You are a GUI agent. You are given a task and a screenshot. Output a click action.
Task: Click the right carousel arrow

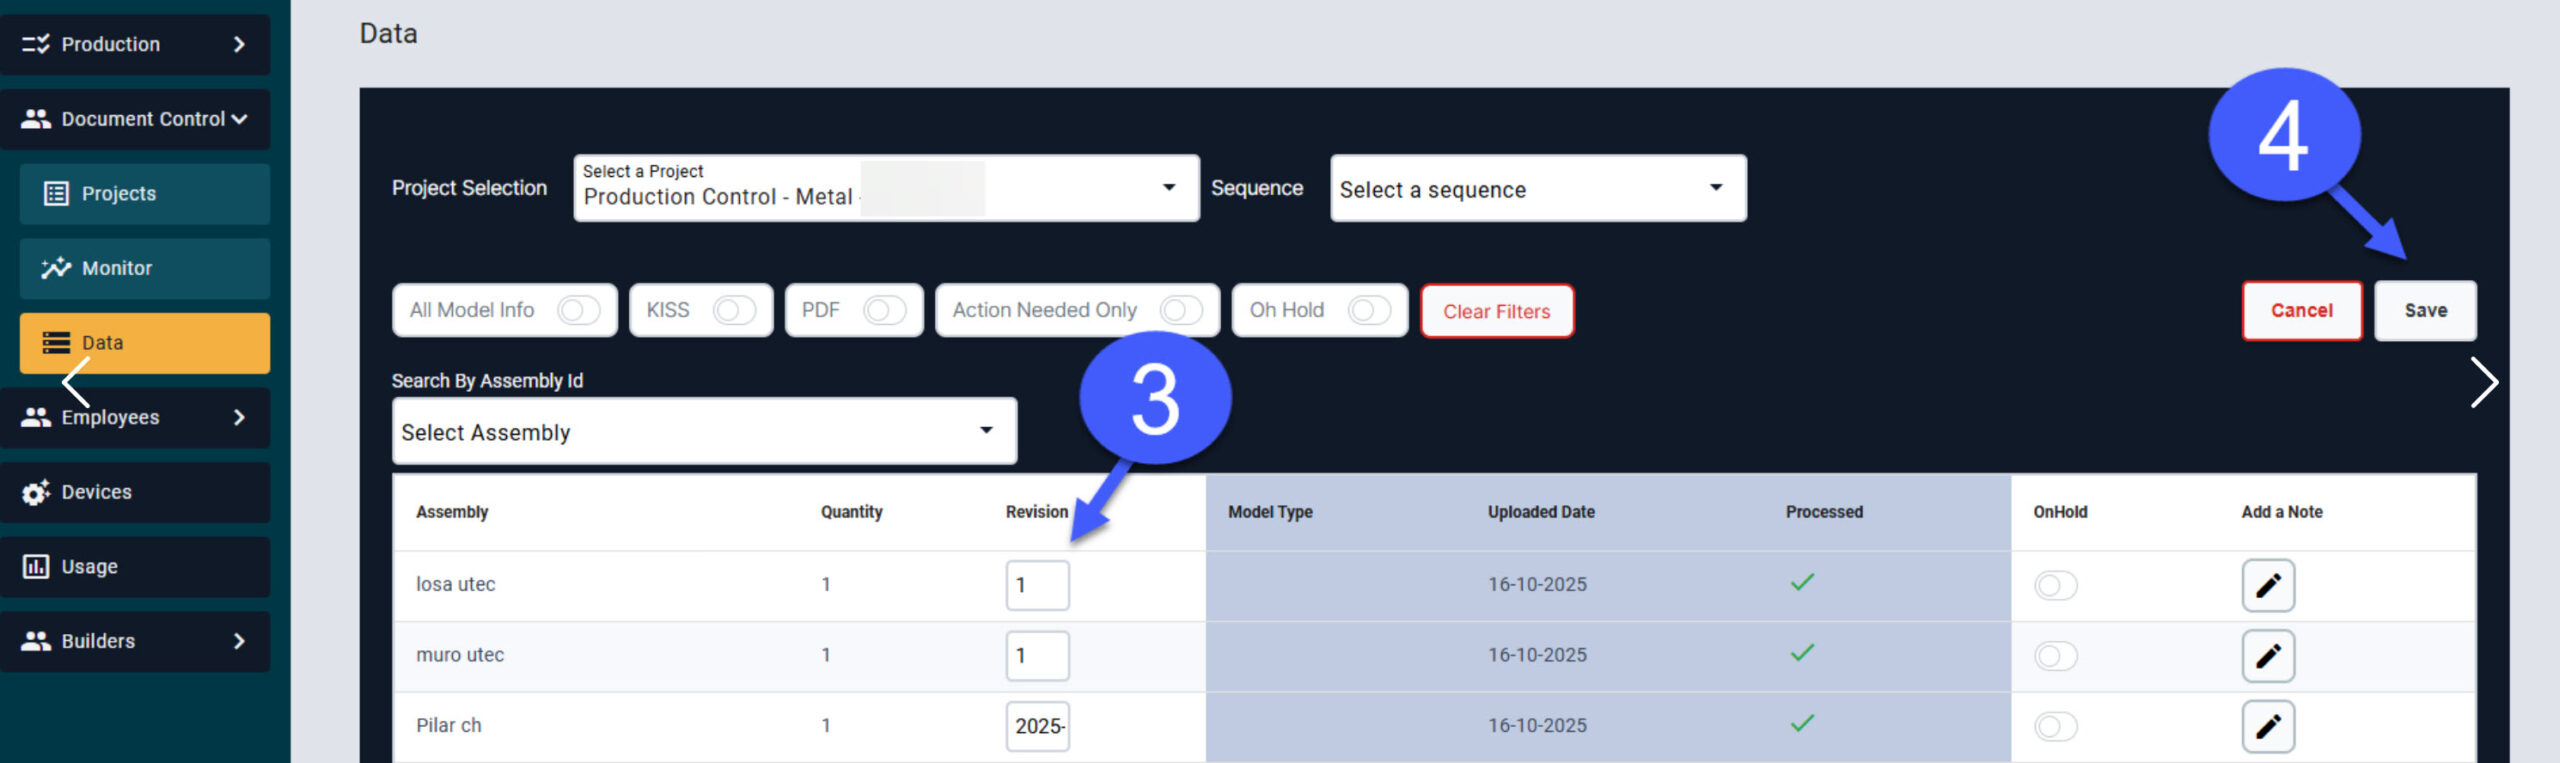tap(2483, 382)
